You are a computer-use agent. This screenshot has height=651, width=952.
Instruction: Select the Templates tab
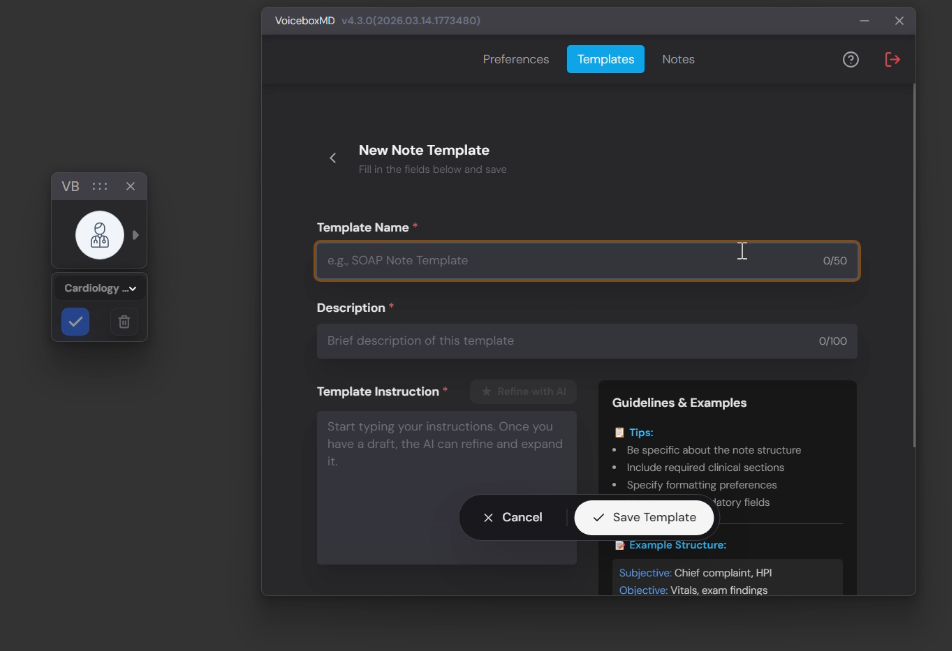[605, 59]
